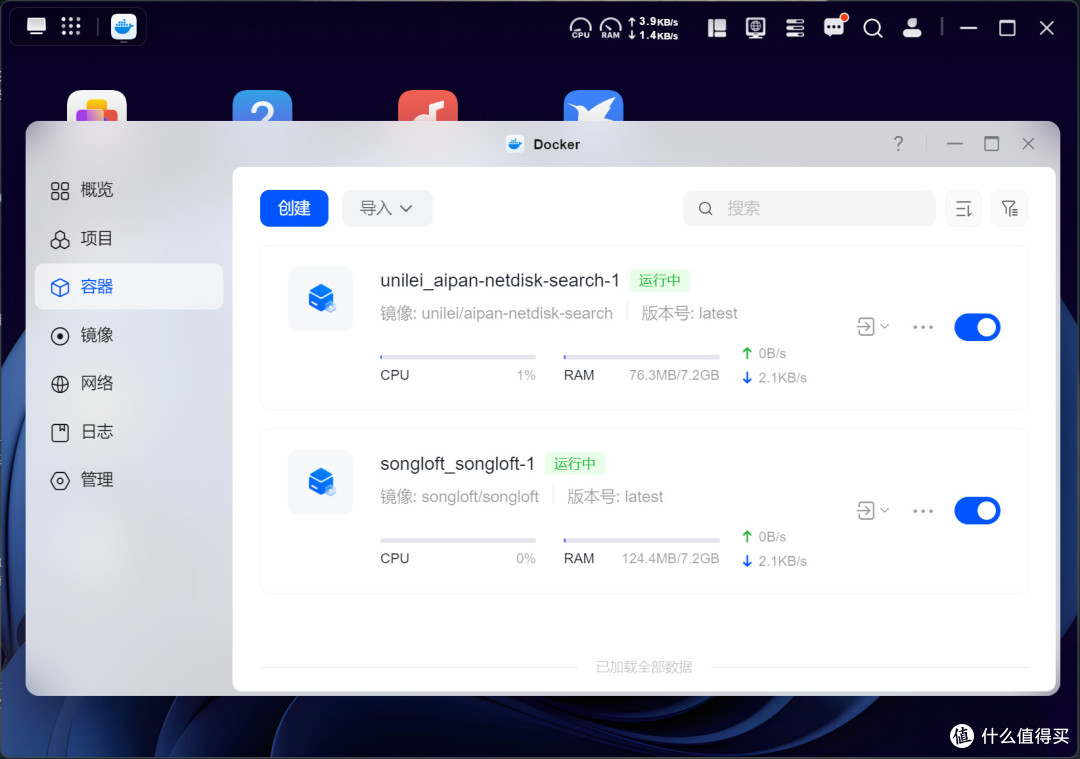This screenshot has width=1080, height=759.
Task: Click the 124.4MB/7.2GB RAM value
Action: tap(670, 559)
